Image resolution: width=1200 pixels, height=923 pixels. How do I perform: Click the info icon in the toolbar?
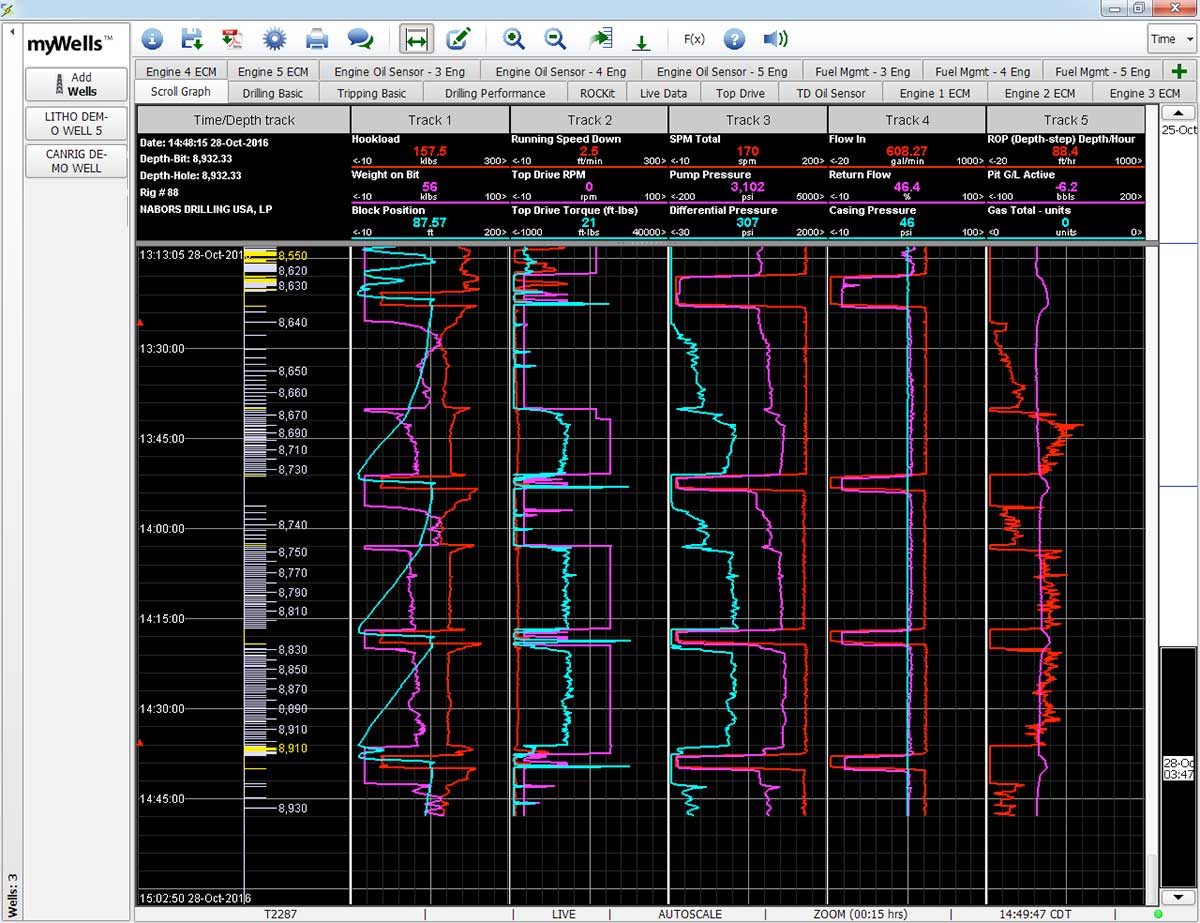tap(152, 39)
